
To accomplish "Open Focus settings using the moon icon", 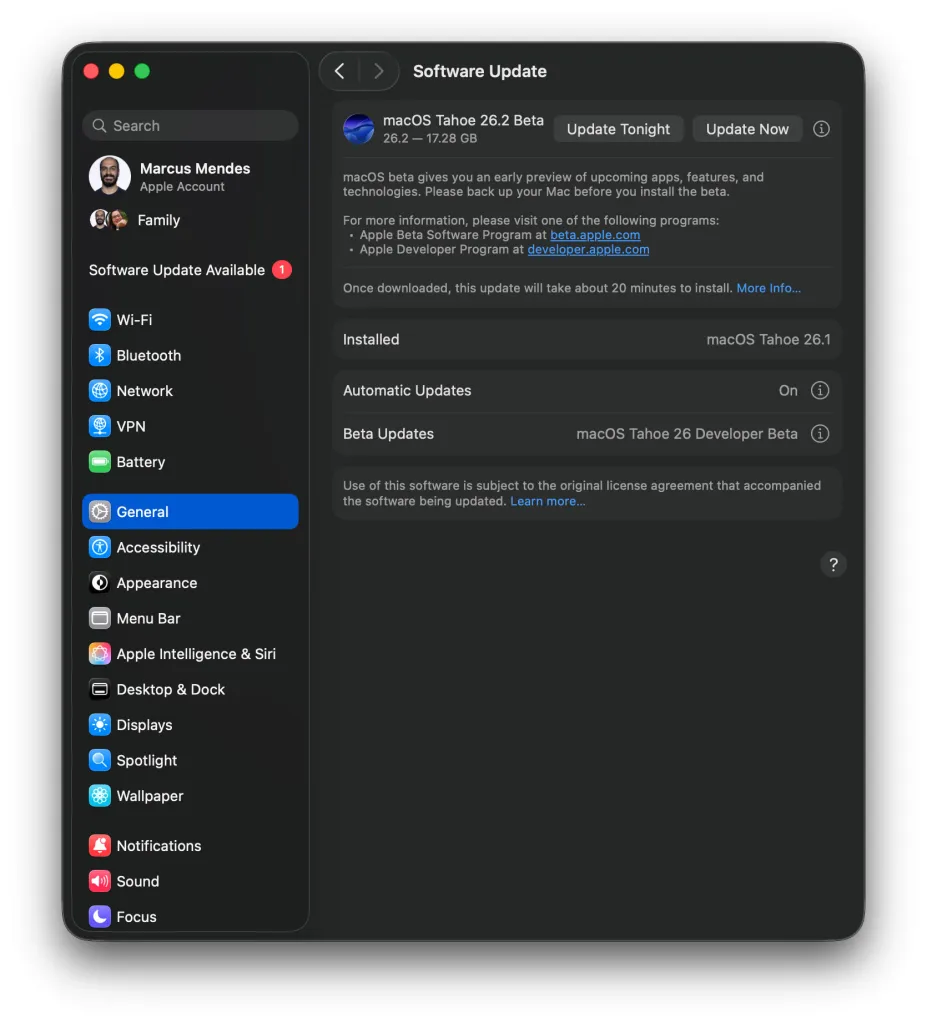I will click(99, 917).
